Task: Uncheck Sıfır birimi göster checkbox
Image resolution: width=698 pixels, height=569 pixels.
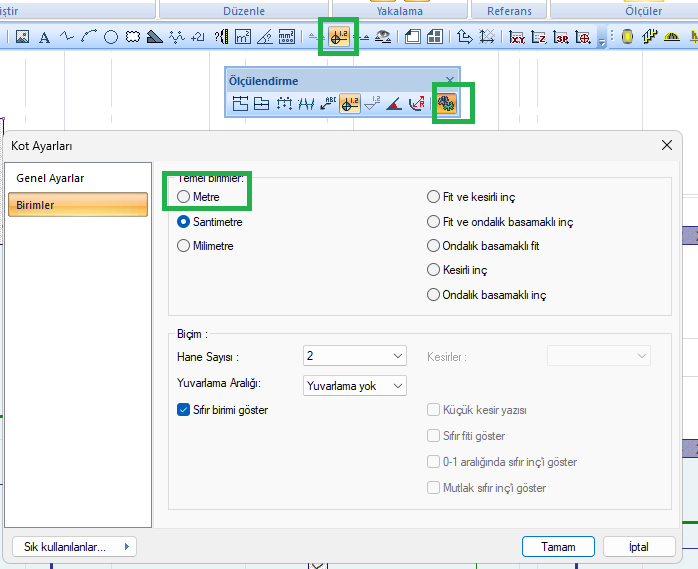Action: [184, 409]
